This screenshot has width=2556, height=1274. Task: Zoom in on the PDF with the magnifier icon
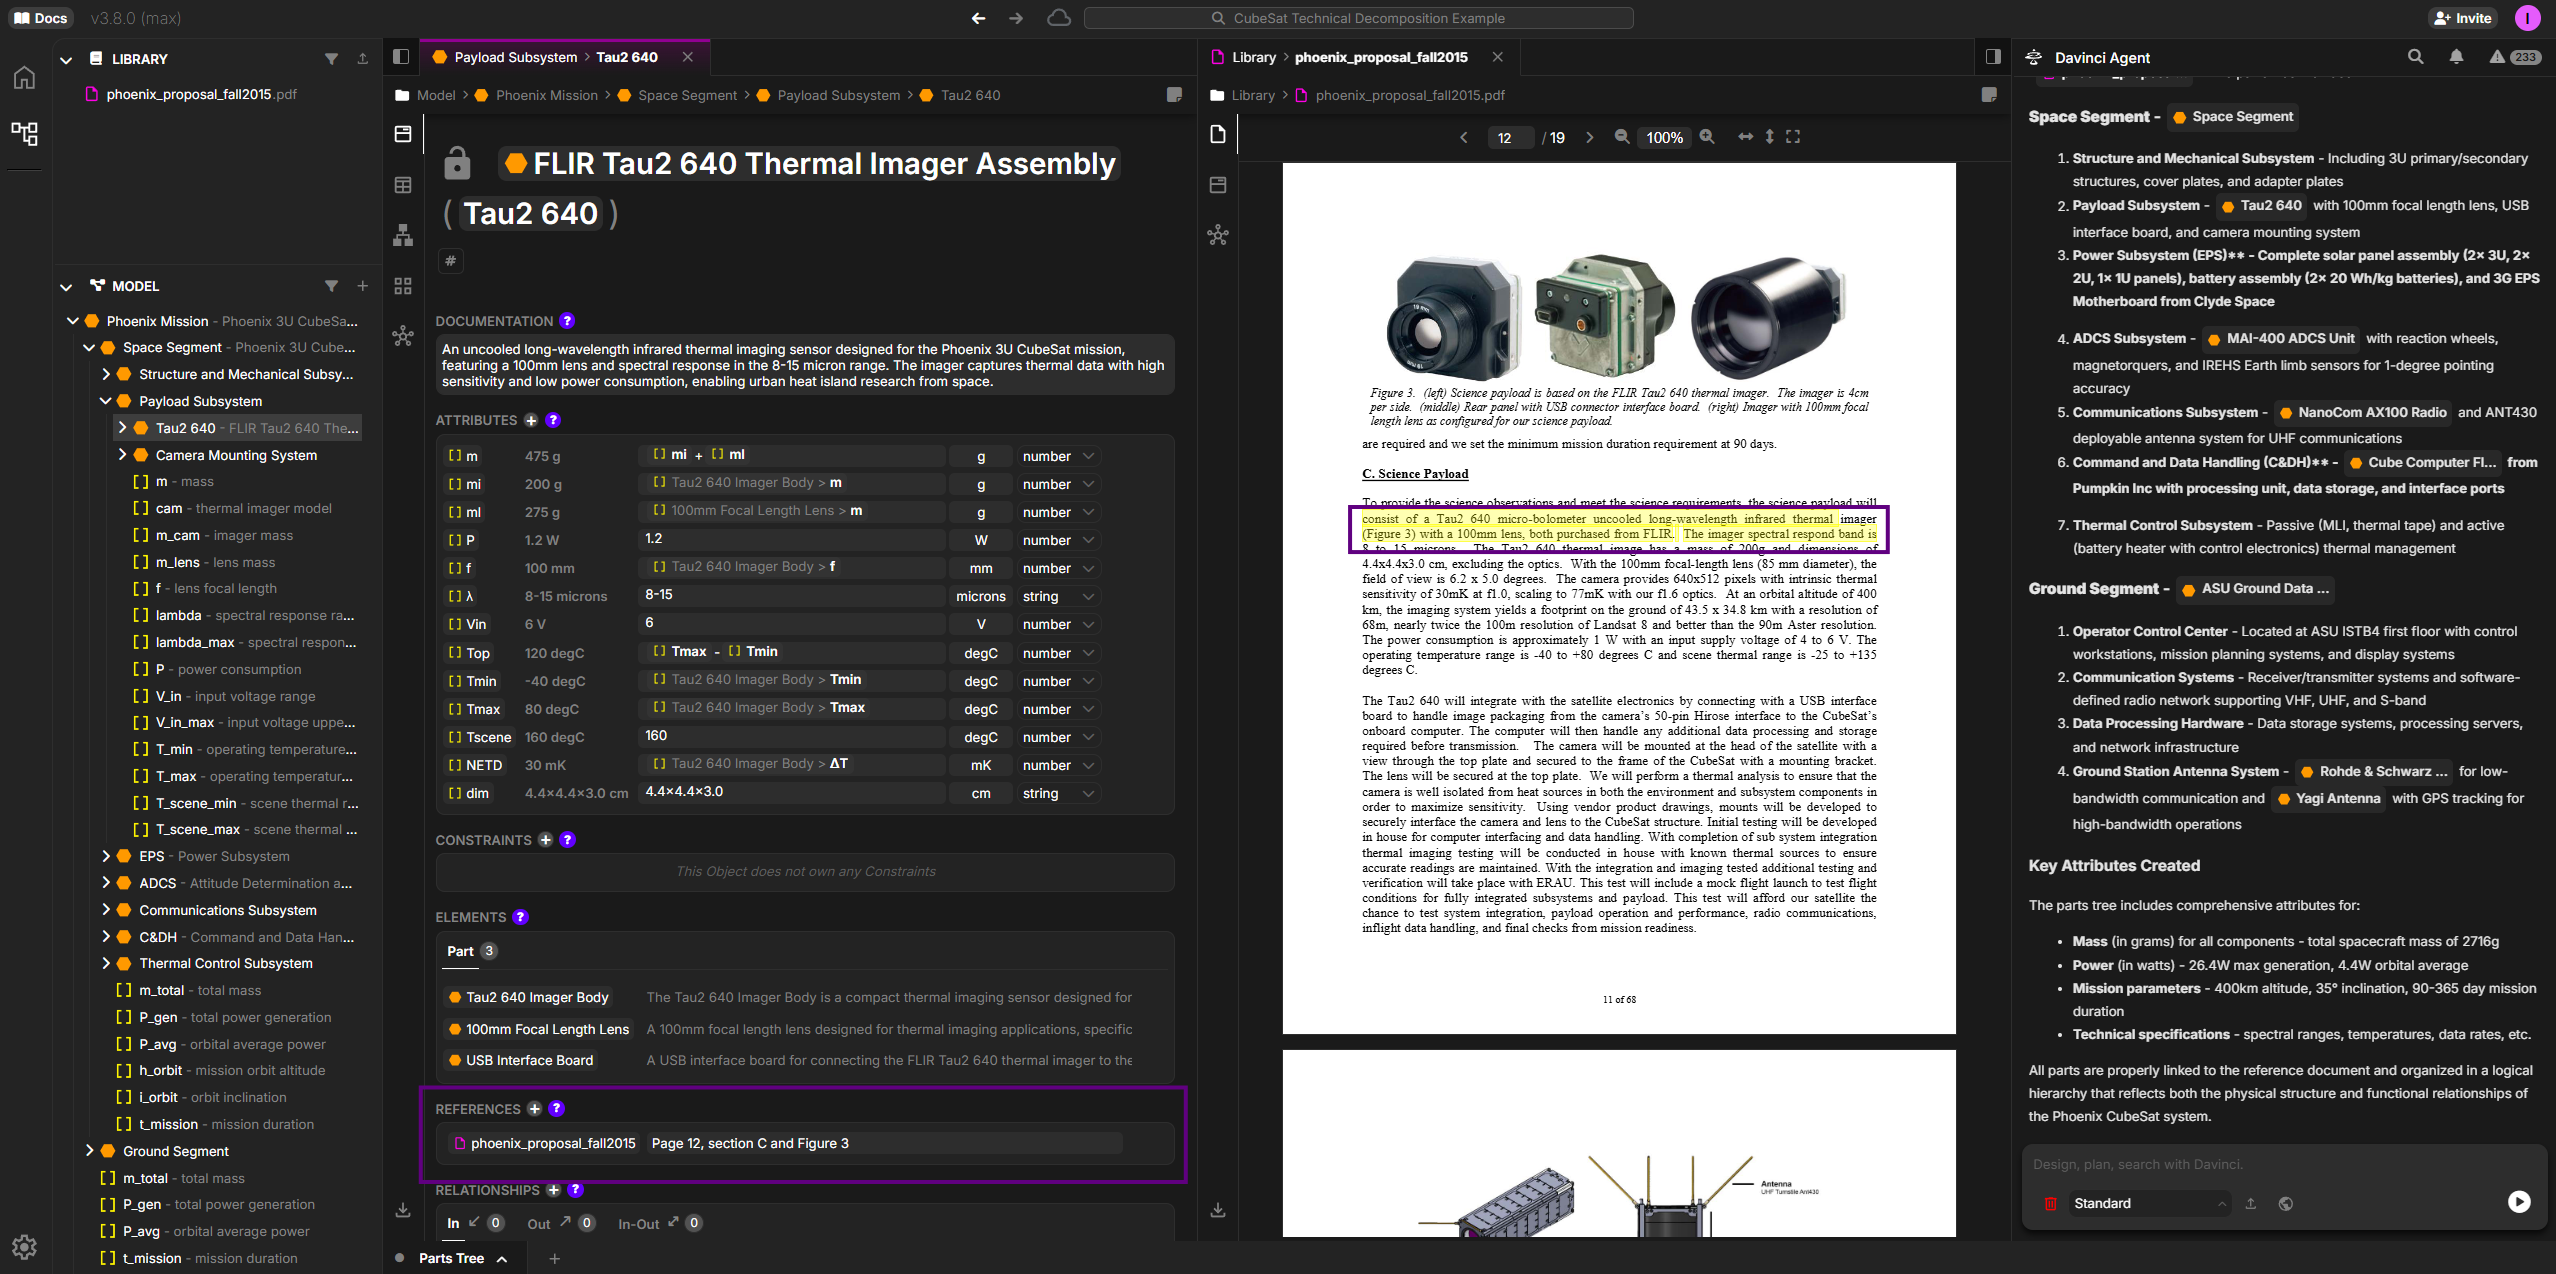pyautogui.click(x=1706, y=137)
